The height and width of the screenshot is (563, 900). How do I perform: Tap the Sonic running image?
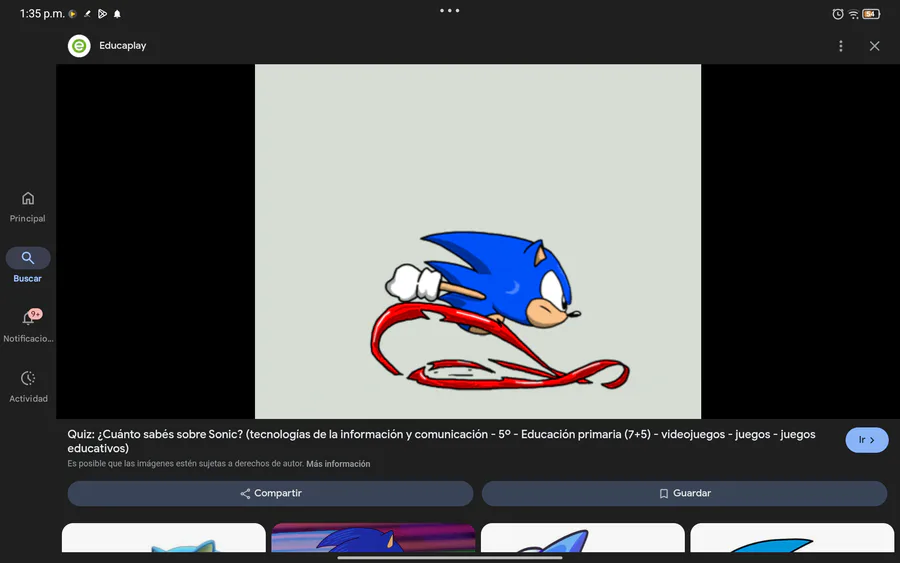[x=478, y=241]
